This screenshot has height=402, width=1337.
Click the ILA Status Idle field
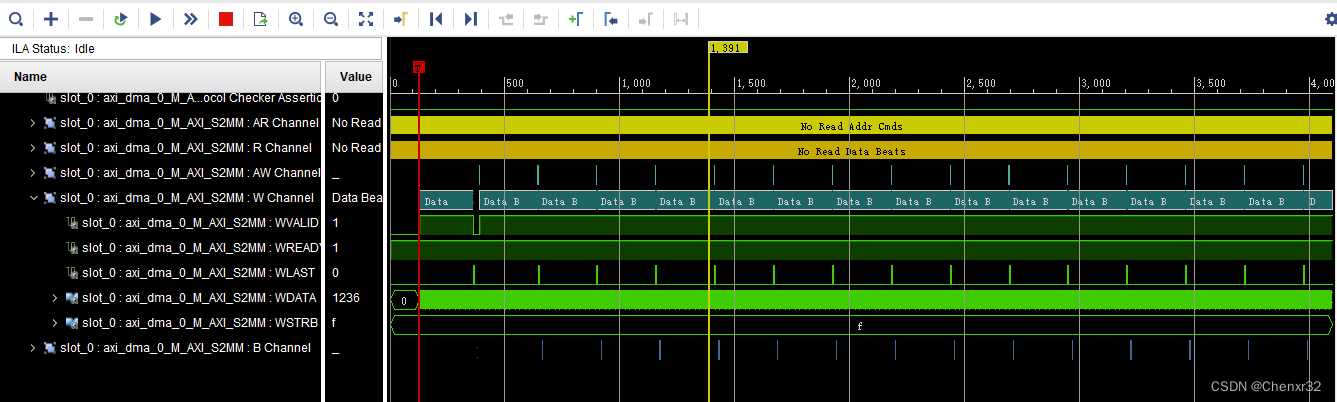[x=191, y=48]
